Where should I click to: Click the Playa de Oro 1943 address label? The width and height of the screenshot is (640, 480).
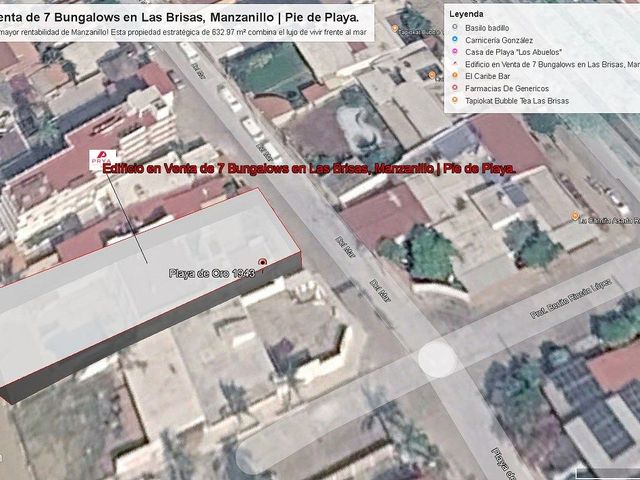click(x=212, y=273)
